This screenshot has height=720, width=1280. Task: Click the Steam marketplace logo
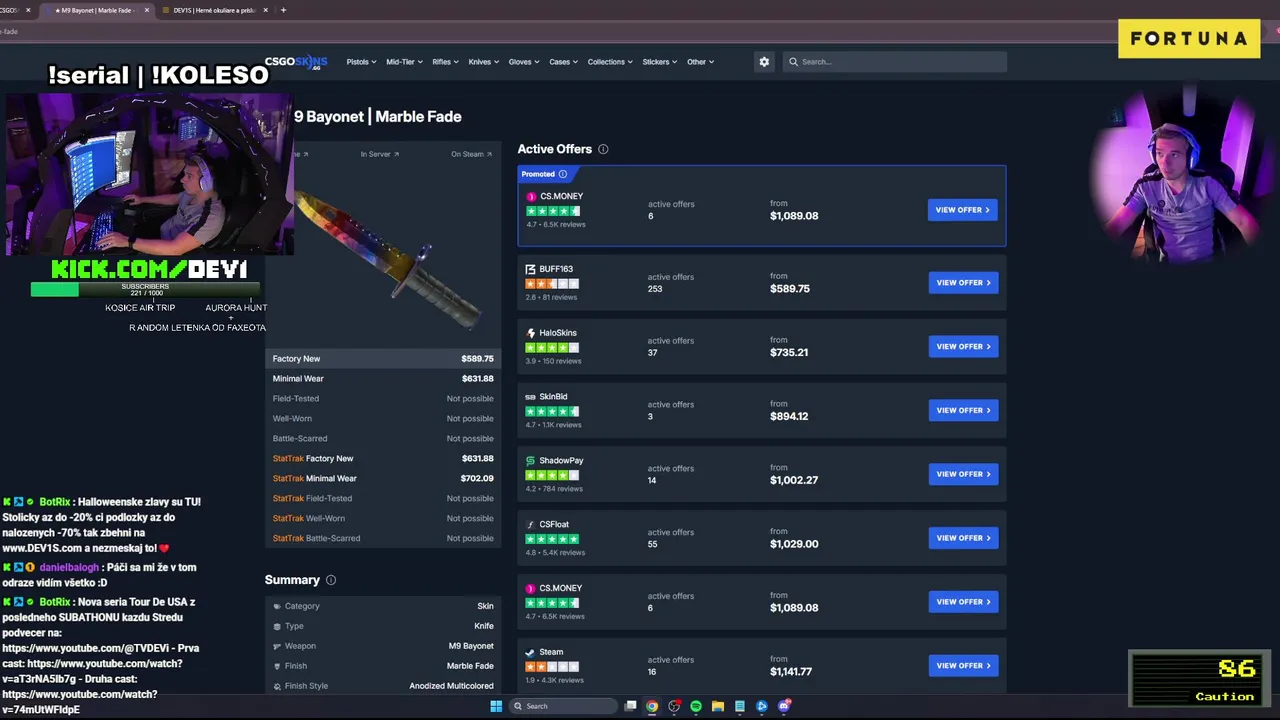pyautogui.click(x=530, y=652)
